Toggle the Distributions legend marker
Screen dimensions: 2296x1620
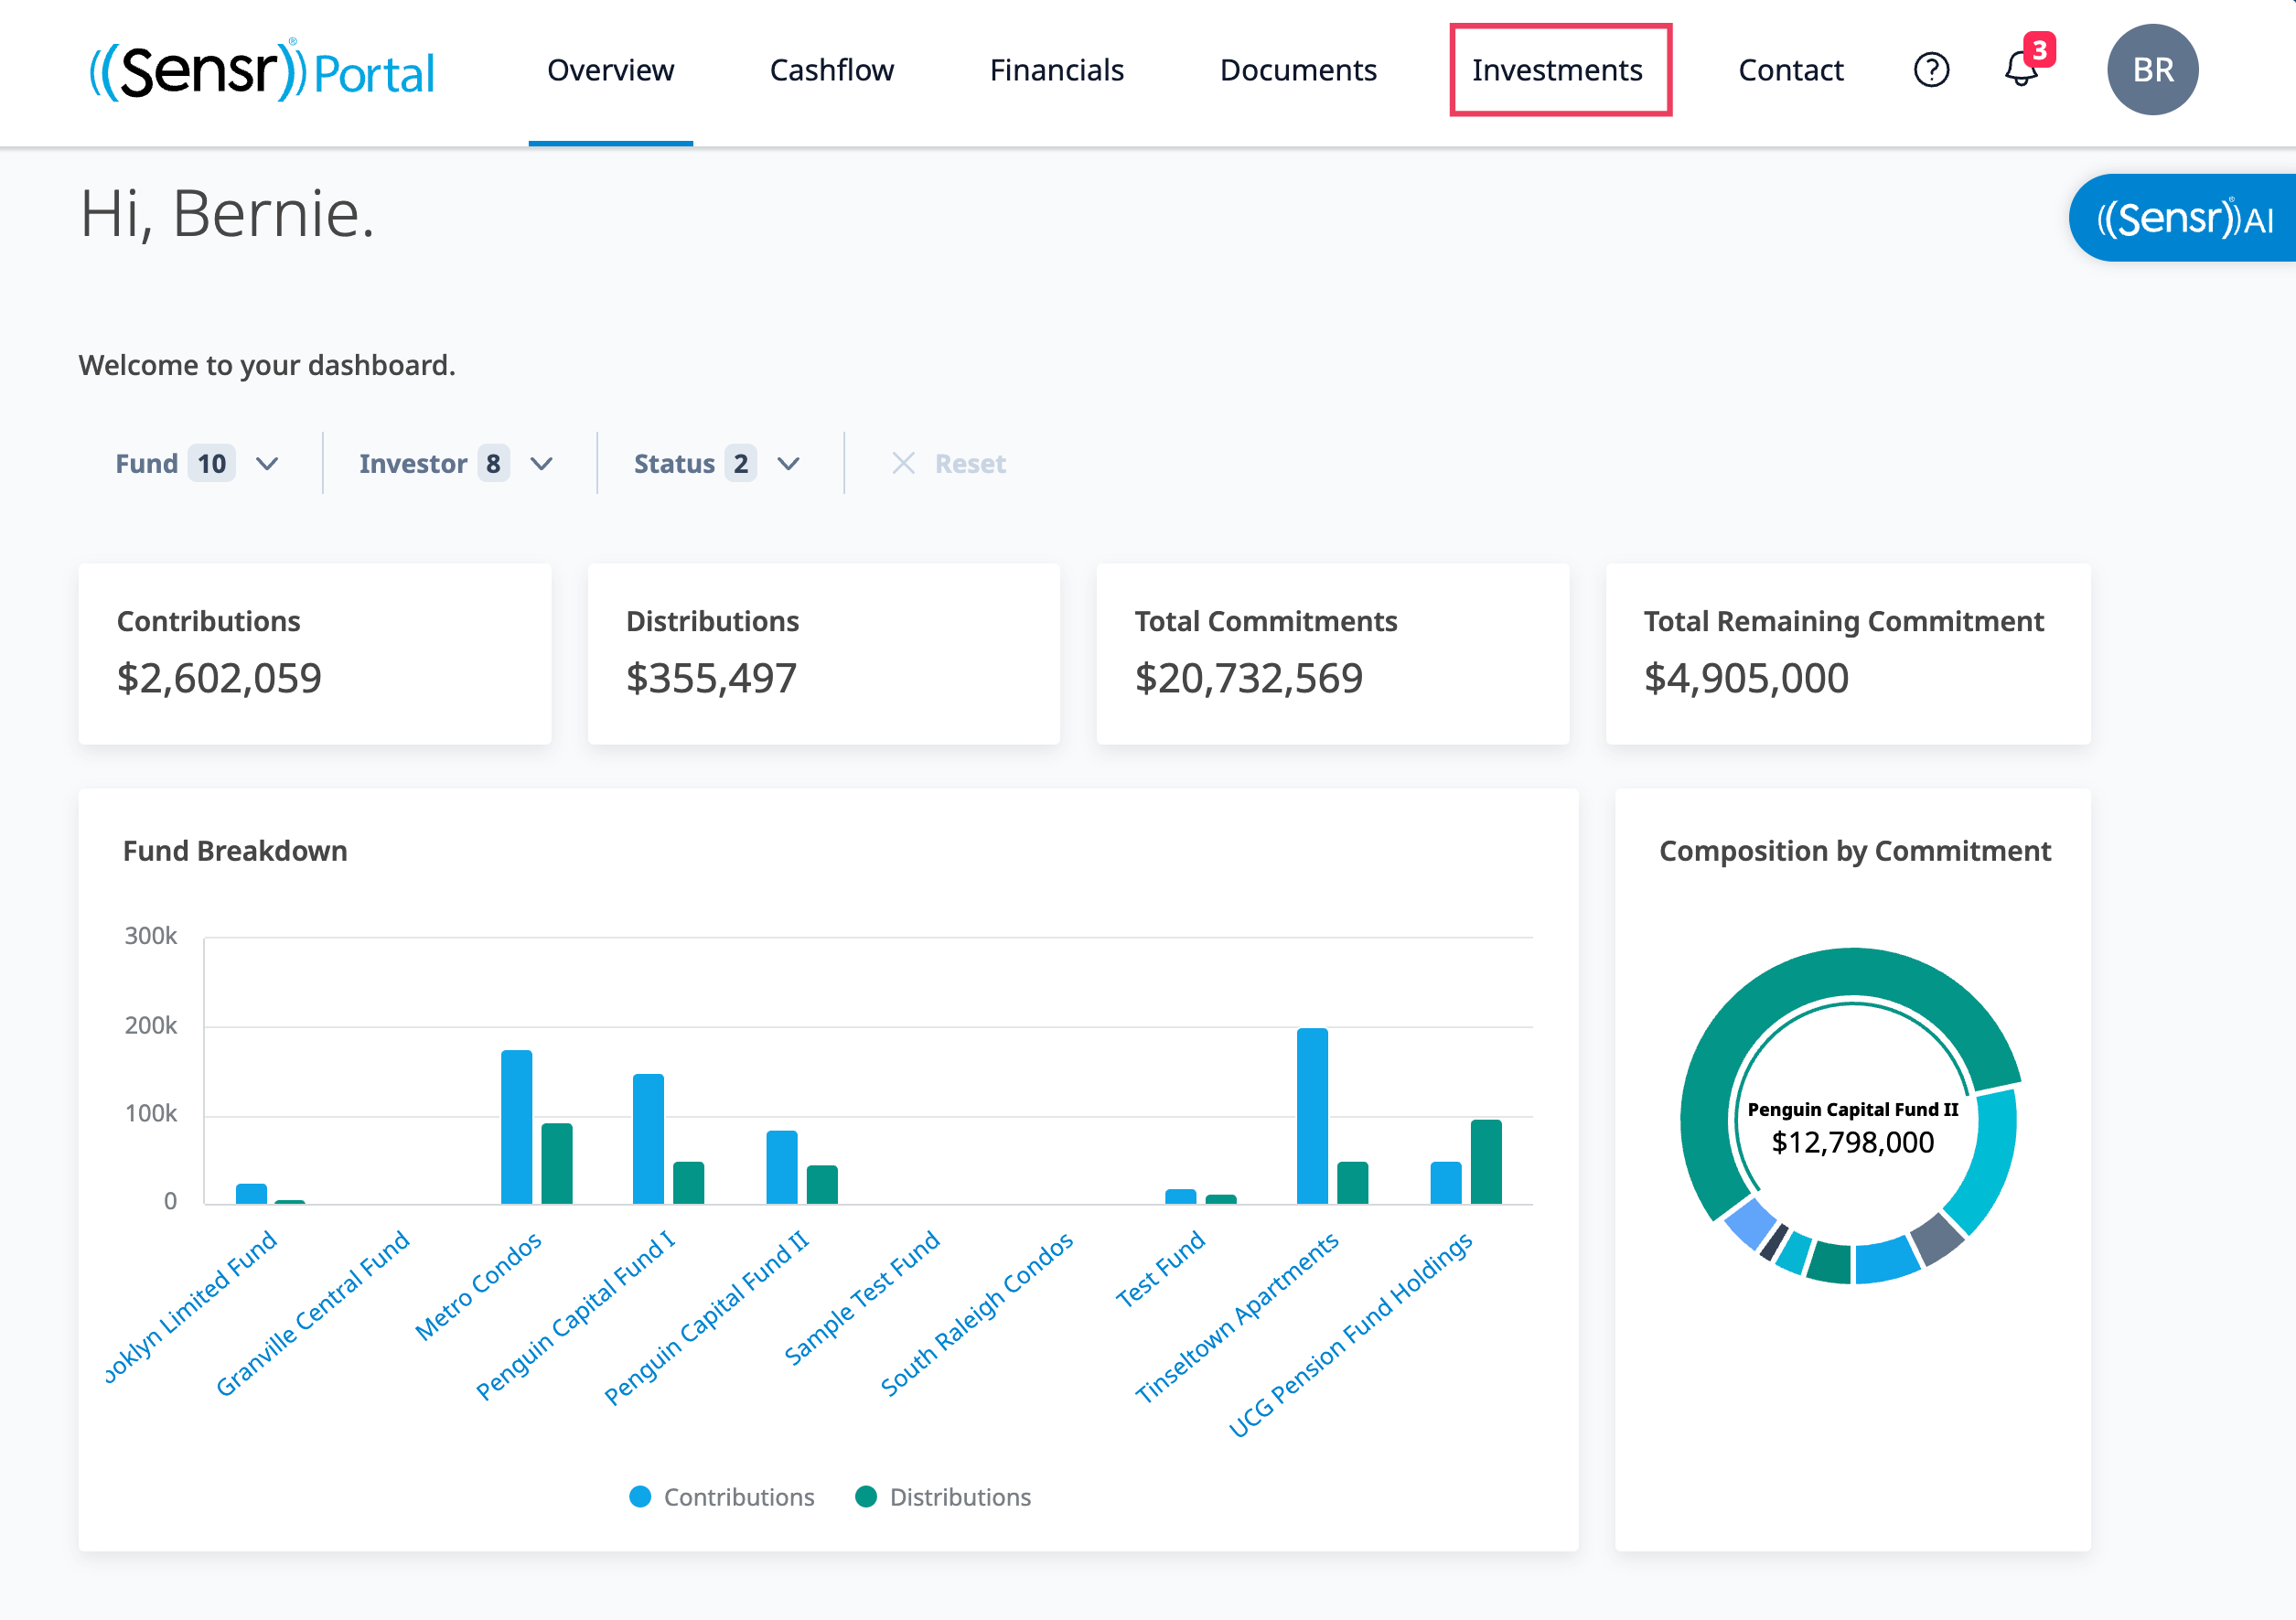pos(866,1496)
